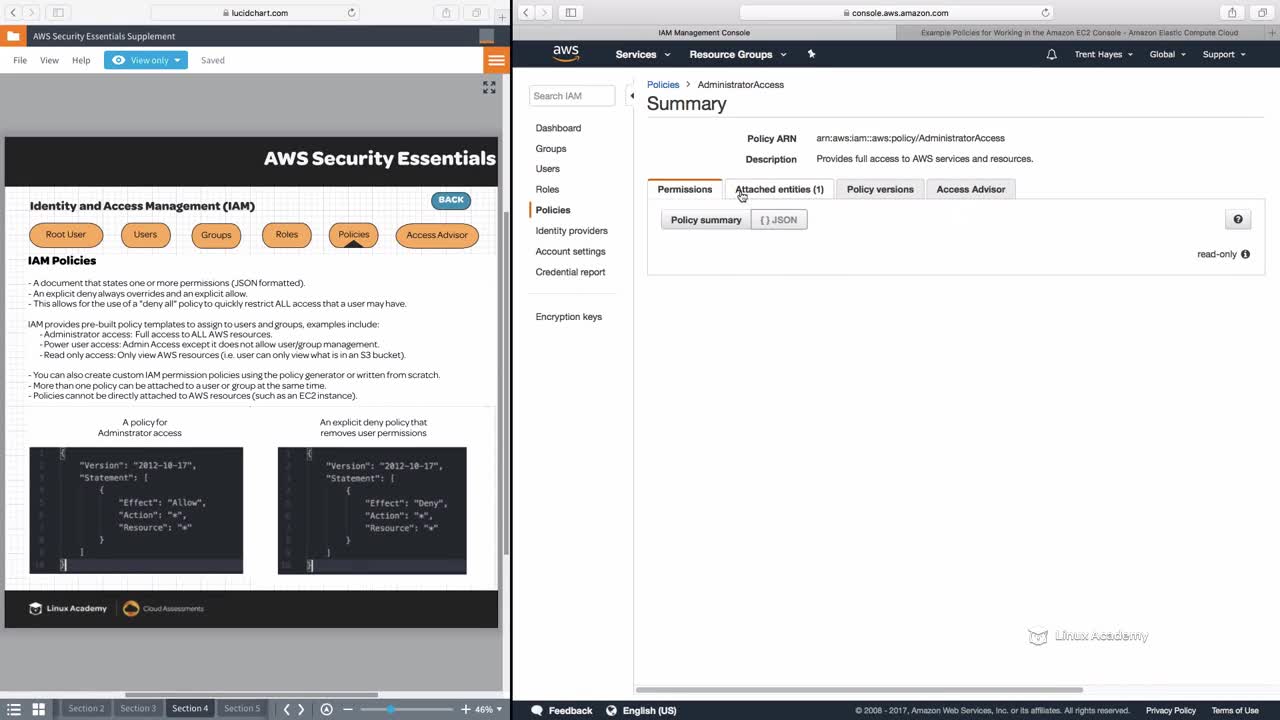1280x720 pixels.
Task: Open the Attached entities (1) tab
Action: tap(780, 189)
